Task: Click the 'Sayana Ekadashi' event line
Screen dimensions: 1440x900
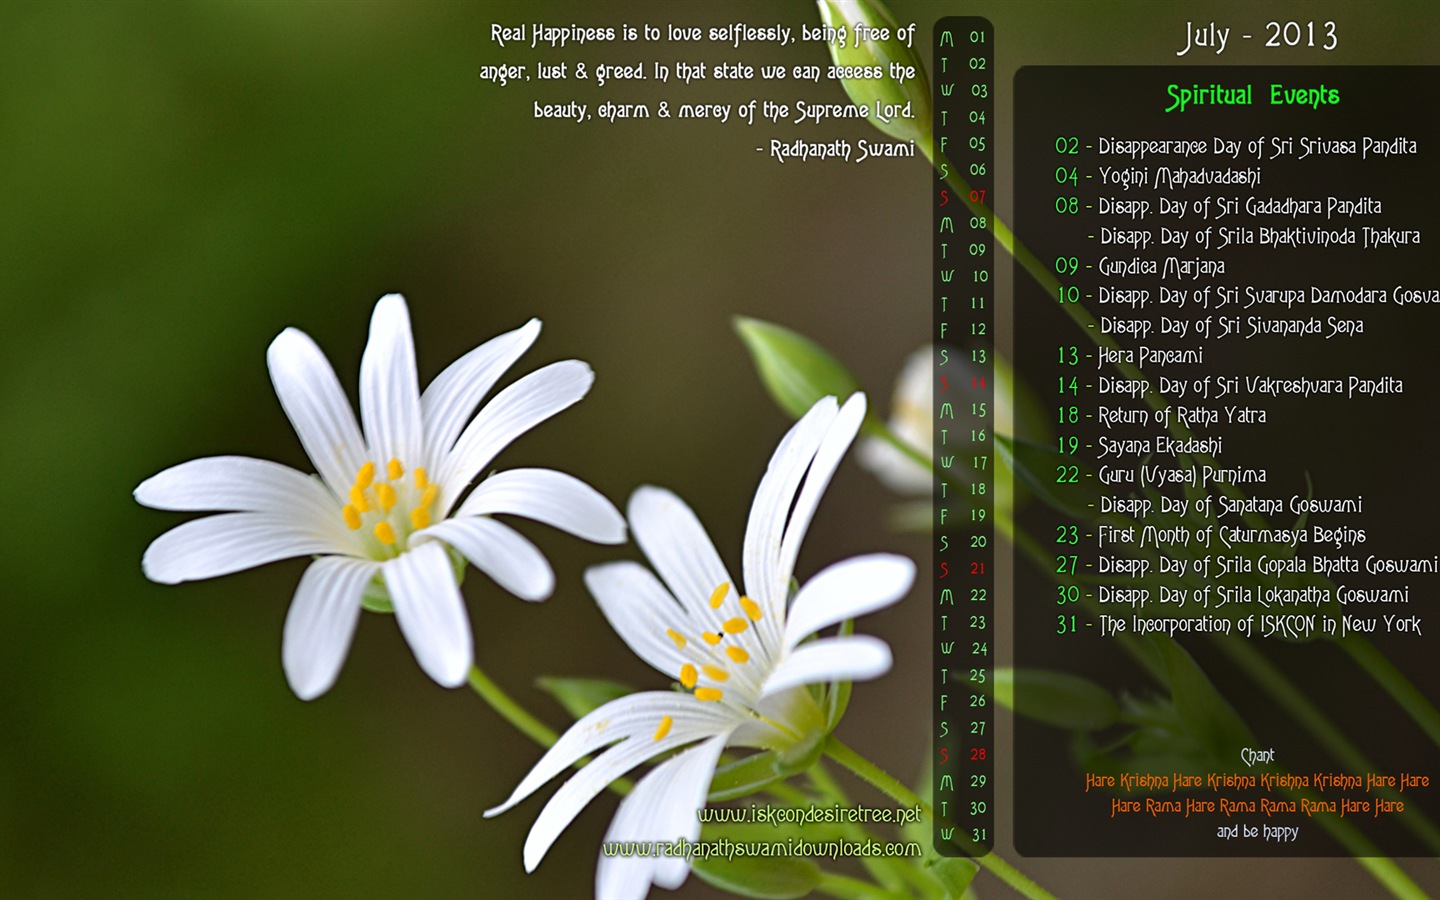Action: coord(1160,446)
